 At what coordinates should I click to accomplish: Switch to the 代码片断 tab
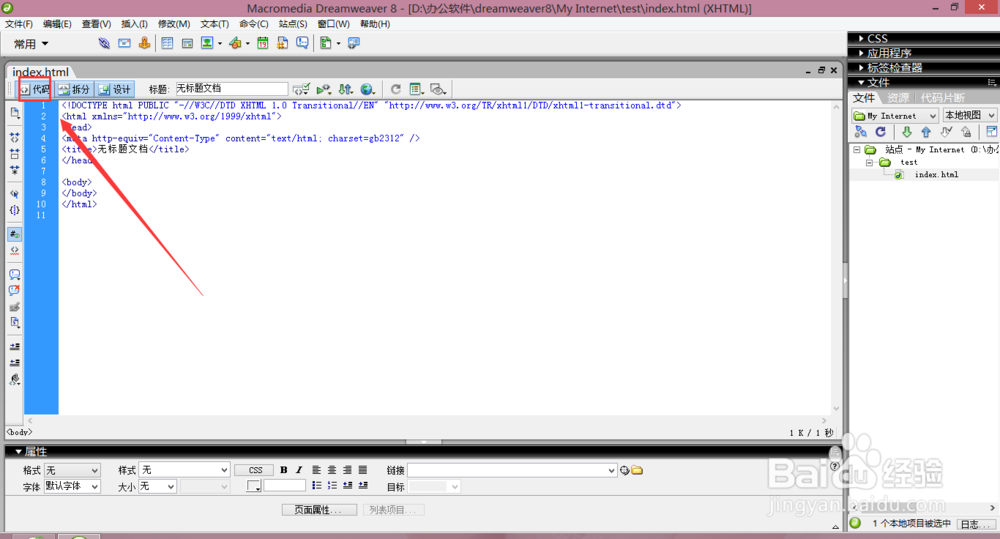pos(943,98)
